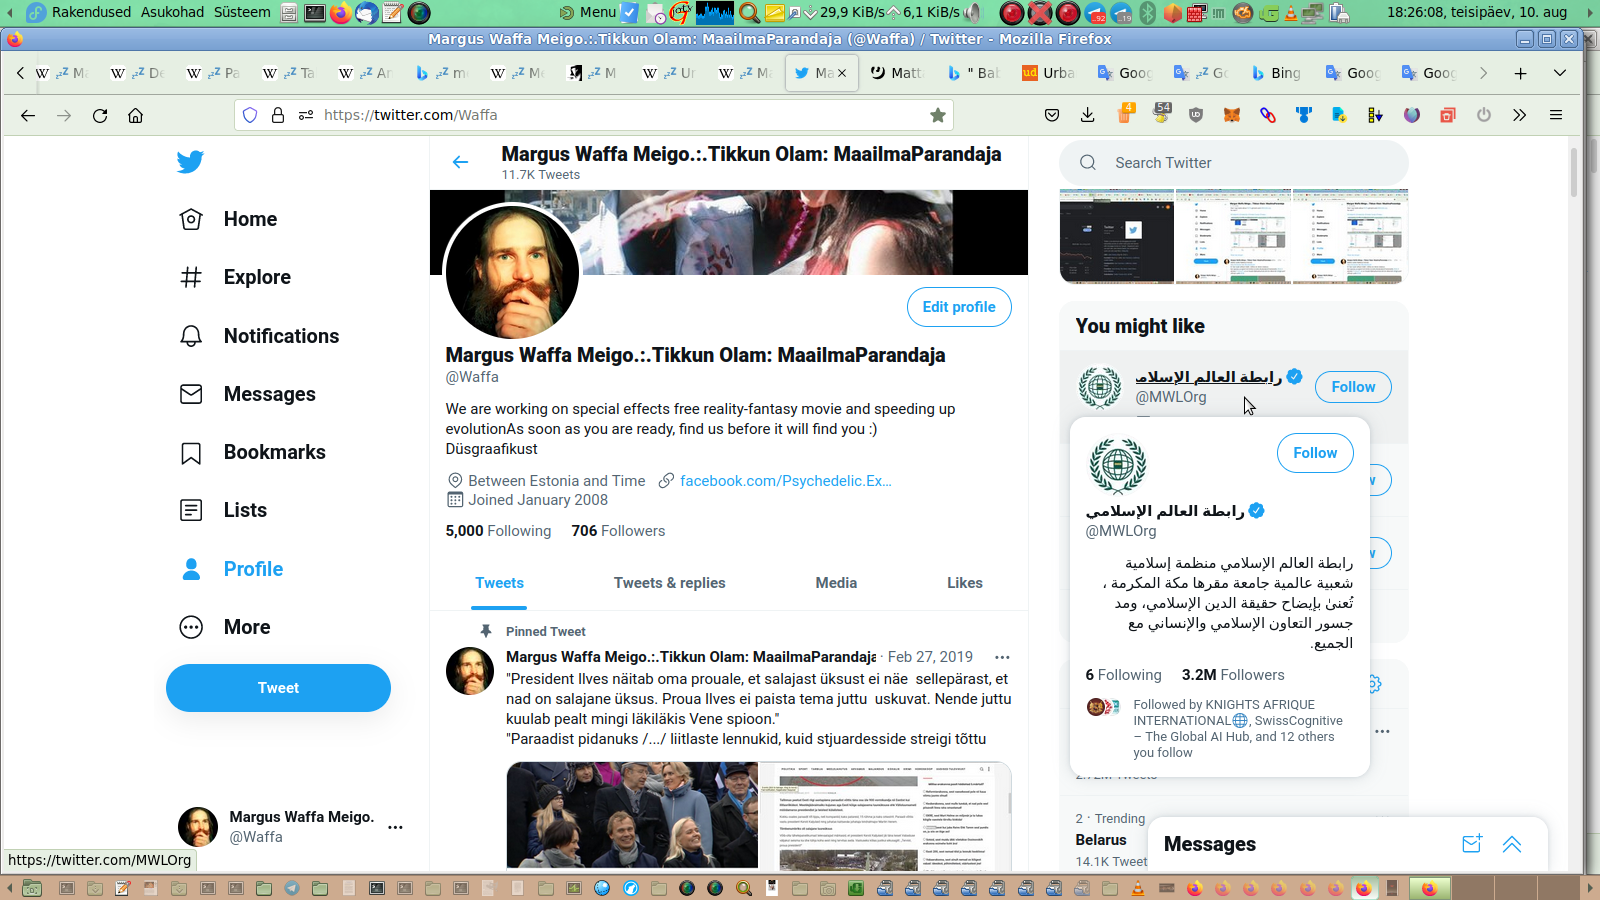The height and width of the screenshot is (900, 1600).
Task: Expand the More menu in the sidebar
Action: click(x=224, y=627)
